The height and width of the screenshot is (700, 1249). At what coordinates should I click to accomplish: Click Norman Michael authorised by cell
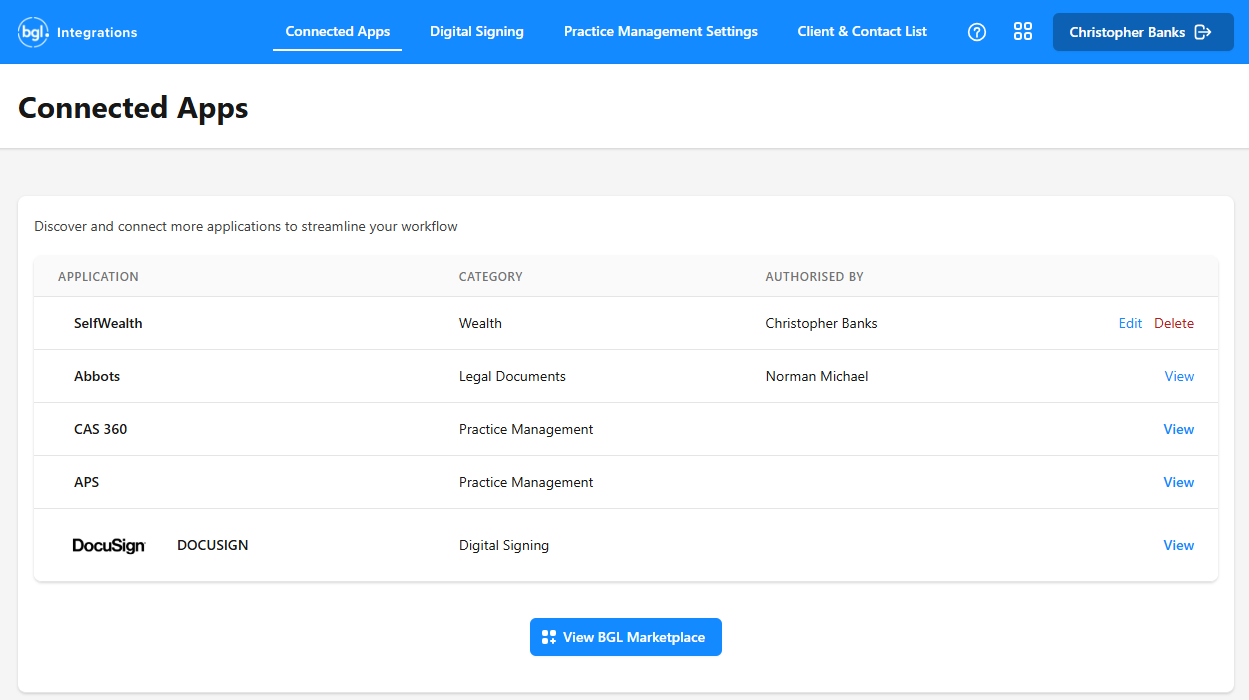pyautogui.click(x=817, y=376)
